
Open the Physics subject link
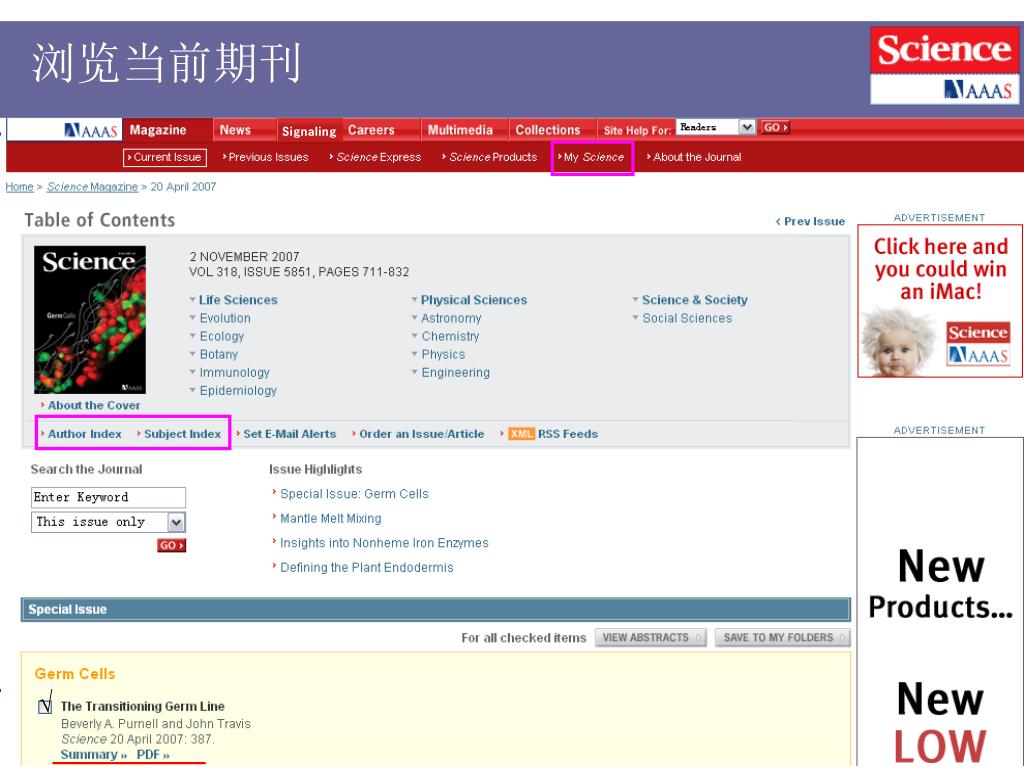443,354
